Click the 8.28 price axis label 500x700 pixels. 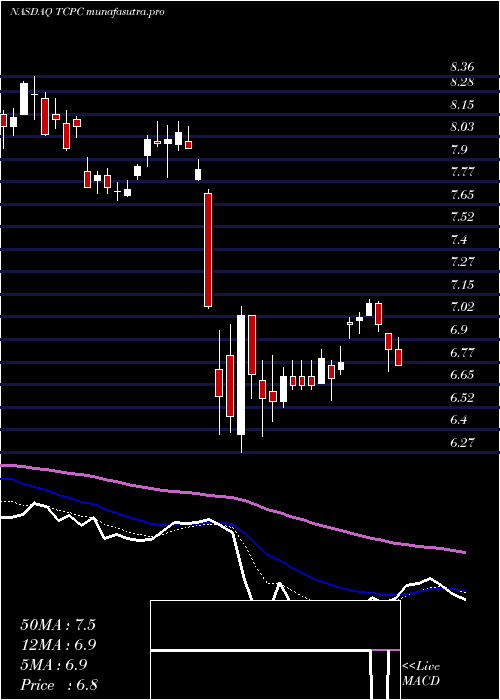point(462,82)
